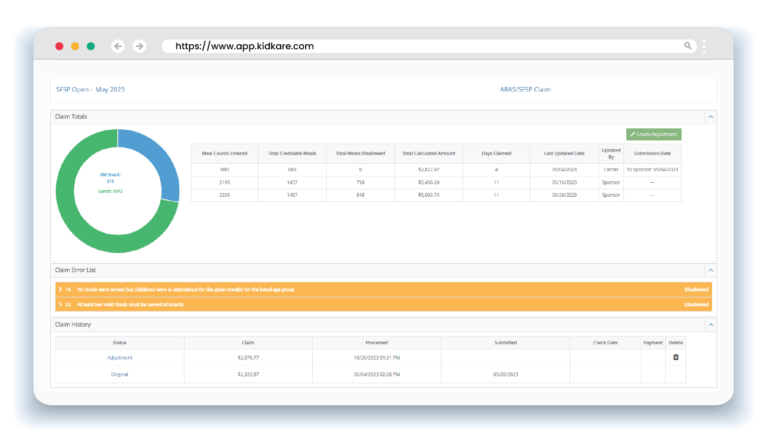Open the Adjustment claim link
768x446 pixels.
click(120, 357)
